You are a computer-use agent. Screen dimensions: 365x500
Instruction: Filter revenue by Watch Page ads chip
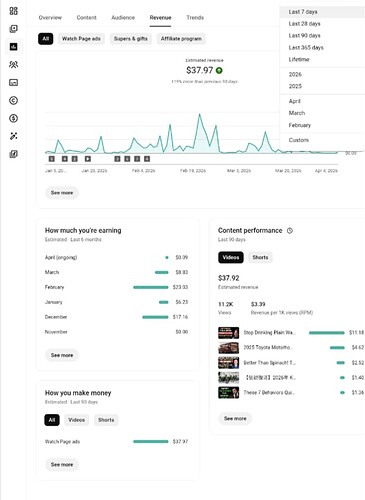[81, 39]
